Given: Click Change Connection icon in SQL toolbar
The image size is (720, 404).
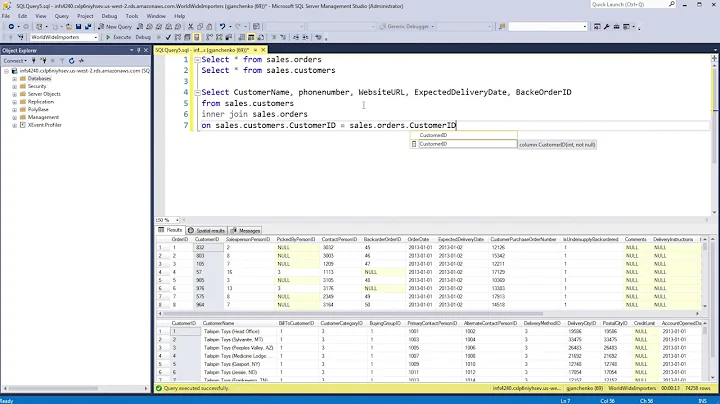Looking at the screenshot, I should point(21,37).
